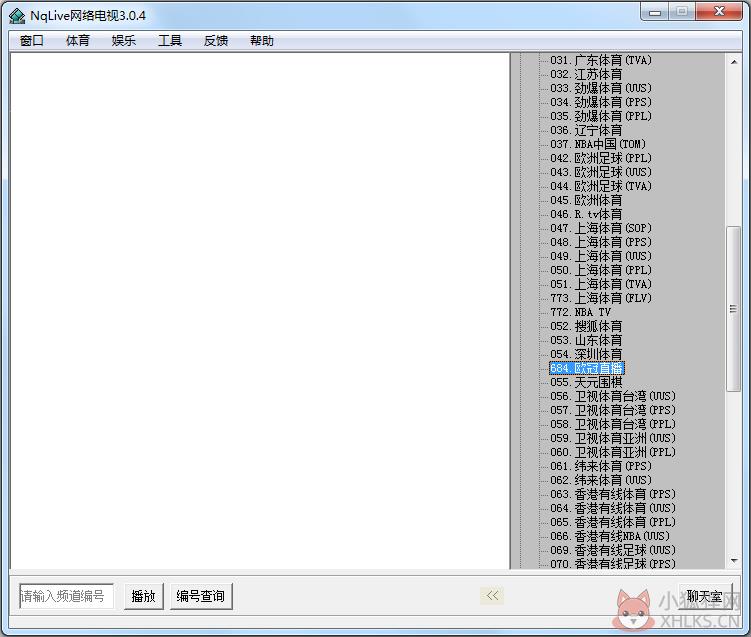The height and width of the screenshot is (637, 751).
Task: Open the 娱乐 menu
Action: tap(124, 41)
